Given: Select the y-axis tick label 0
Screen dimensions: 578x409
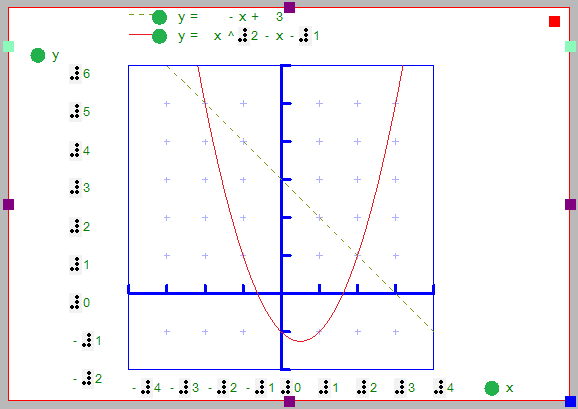Looking at the screenshot, I should 80,303.
